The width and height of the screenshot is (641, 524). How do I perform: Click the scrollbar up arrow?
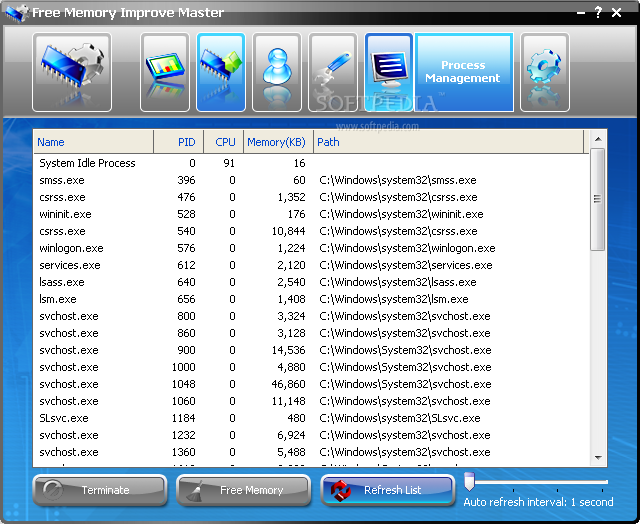click(598, 139)
